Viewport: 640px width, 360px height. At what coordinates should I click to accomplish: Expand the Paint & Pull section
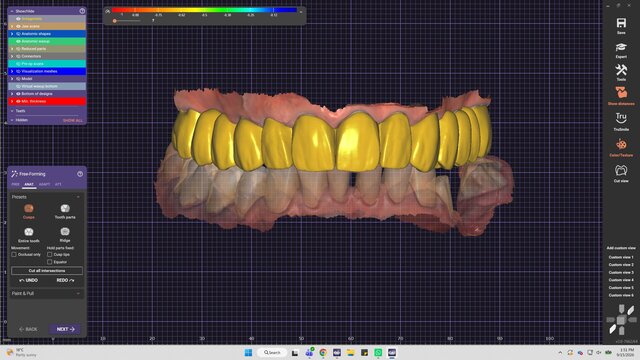click(78, 293)
